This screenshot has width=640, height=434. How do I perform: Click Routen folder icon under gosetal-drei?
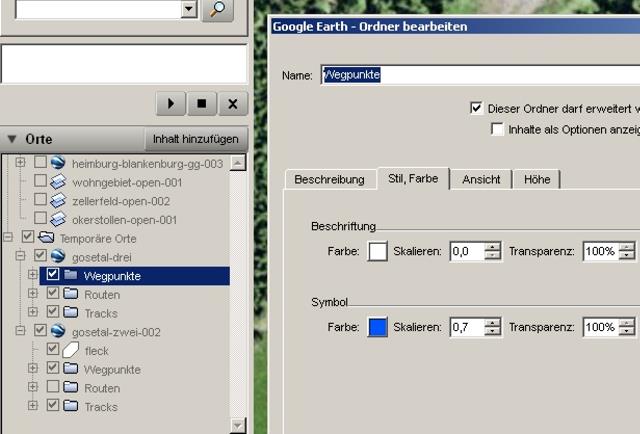pyautogui.click(x=71, y=293)
